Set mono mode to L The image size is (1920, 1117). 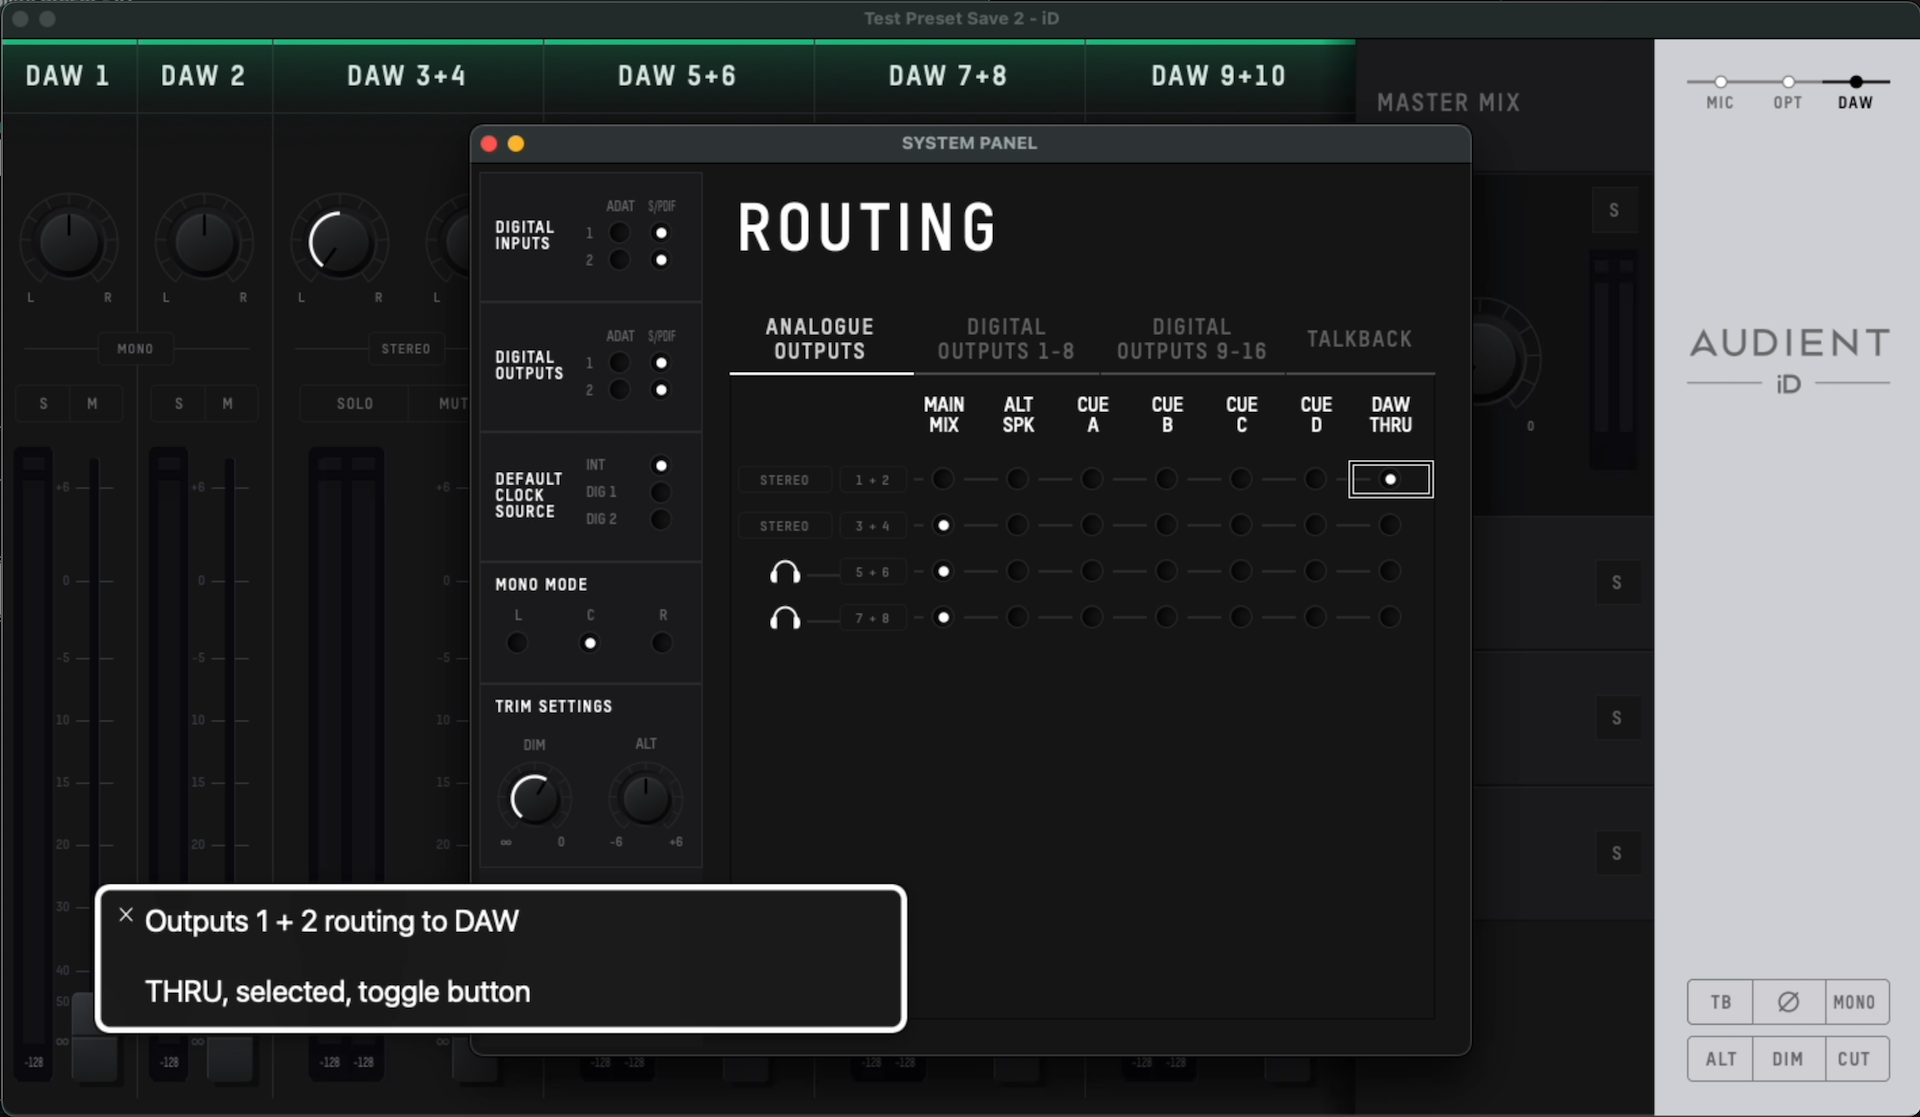point(517,643)
